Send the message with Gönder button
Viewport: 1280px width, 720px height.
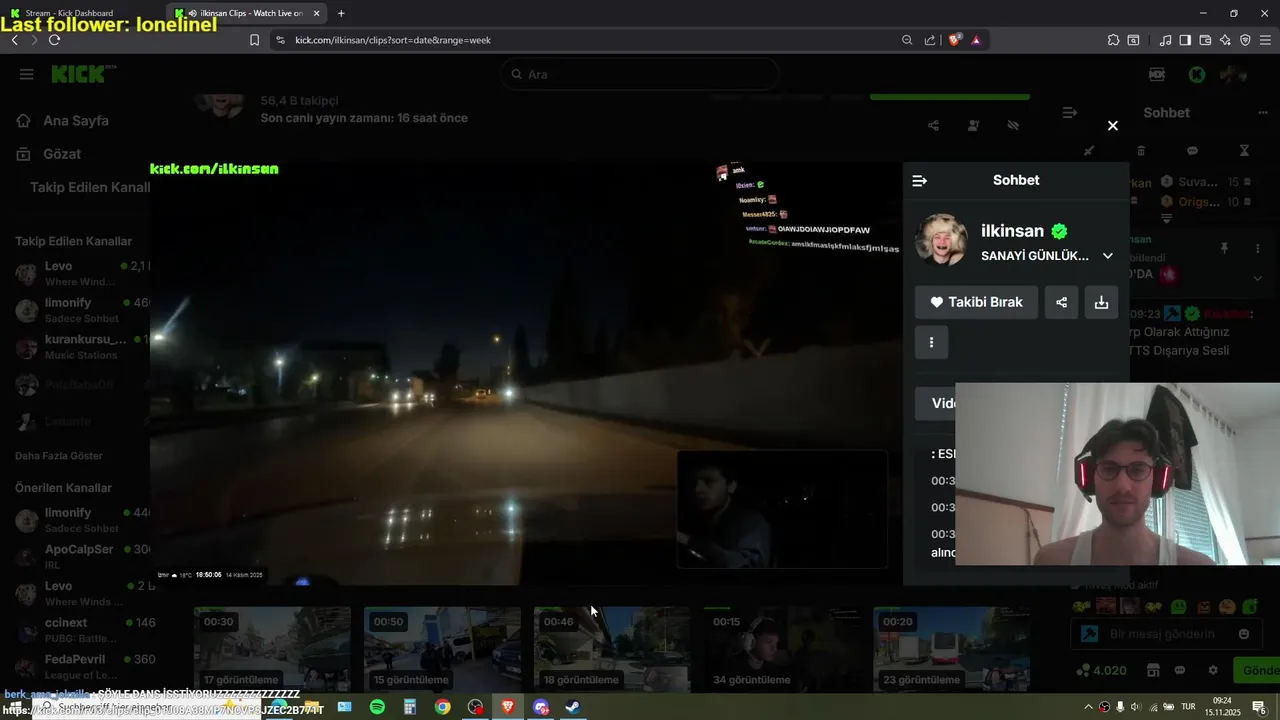click(1258, 670)
